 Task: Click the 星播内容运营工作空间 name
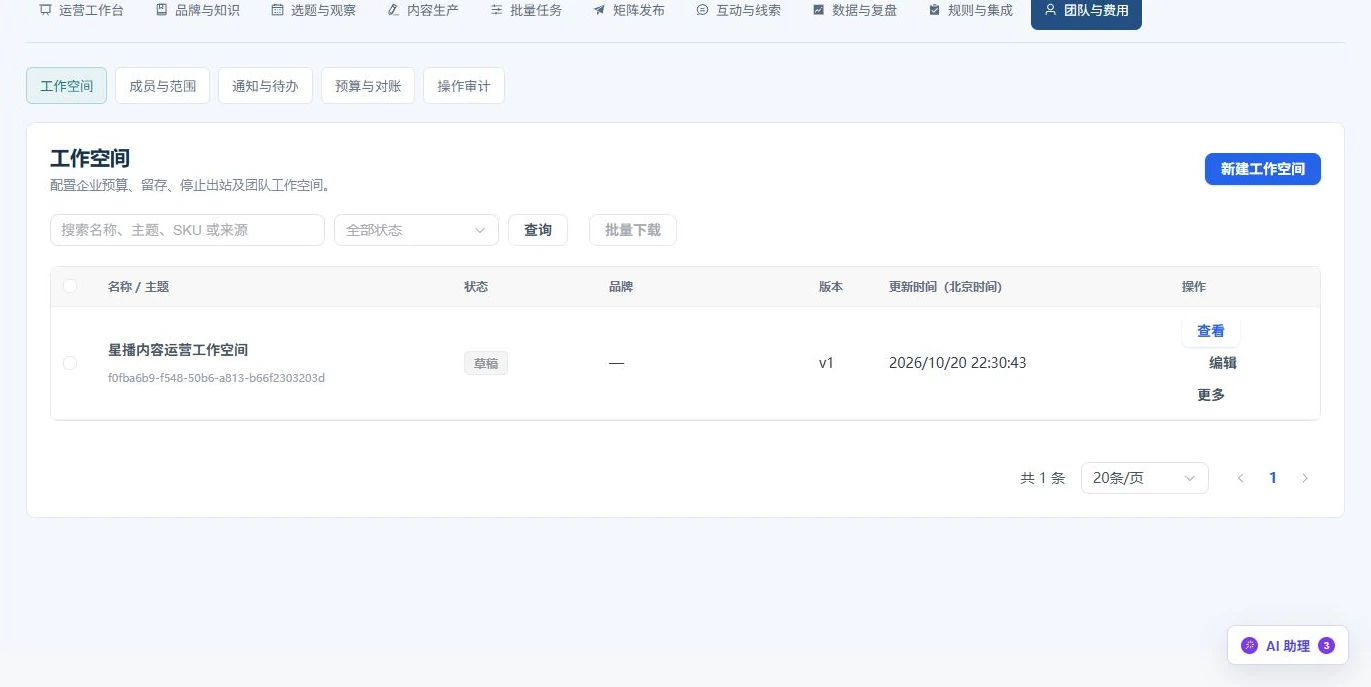pyautogui.click(x=178, y=350)
